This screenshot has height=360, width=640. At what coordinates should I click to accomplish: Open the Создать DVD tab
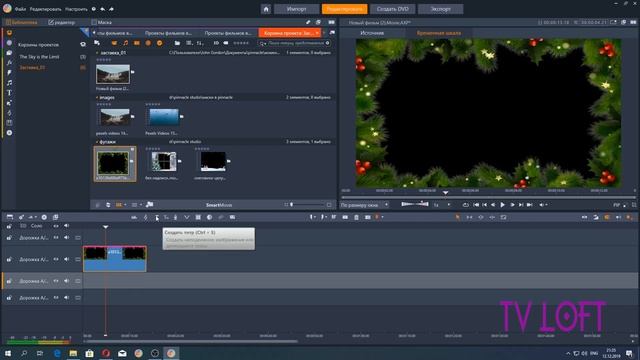pos(393,9)
